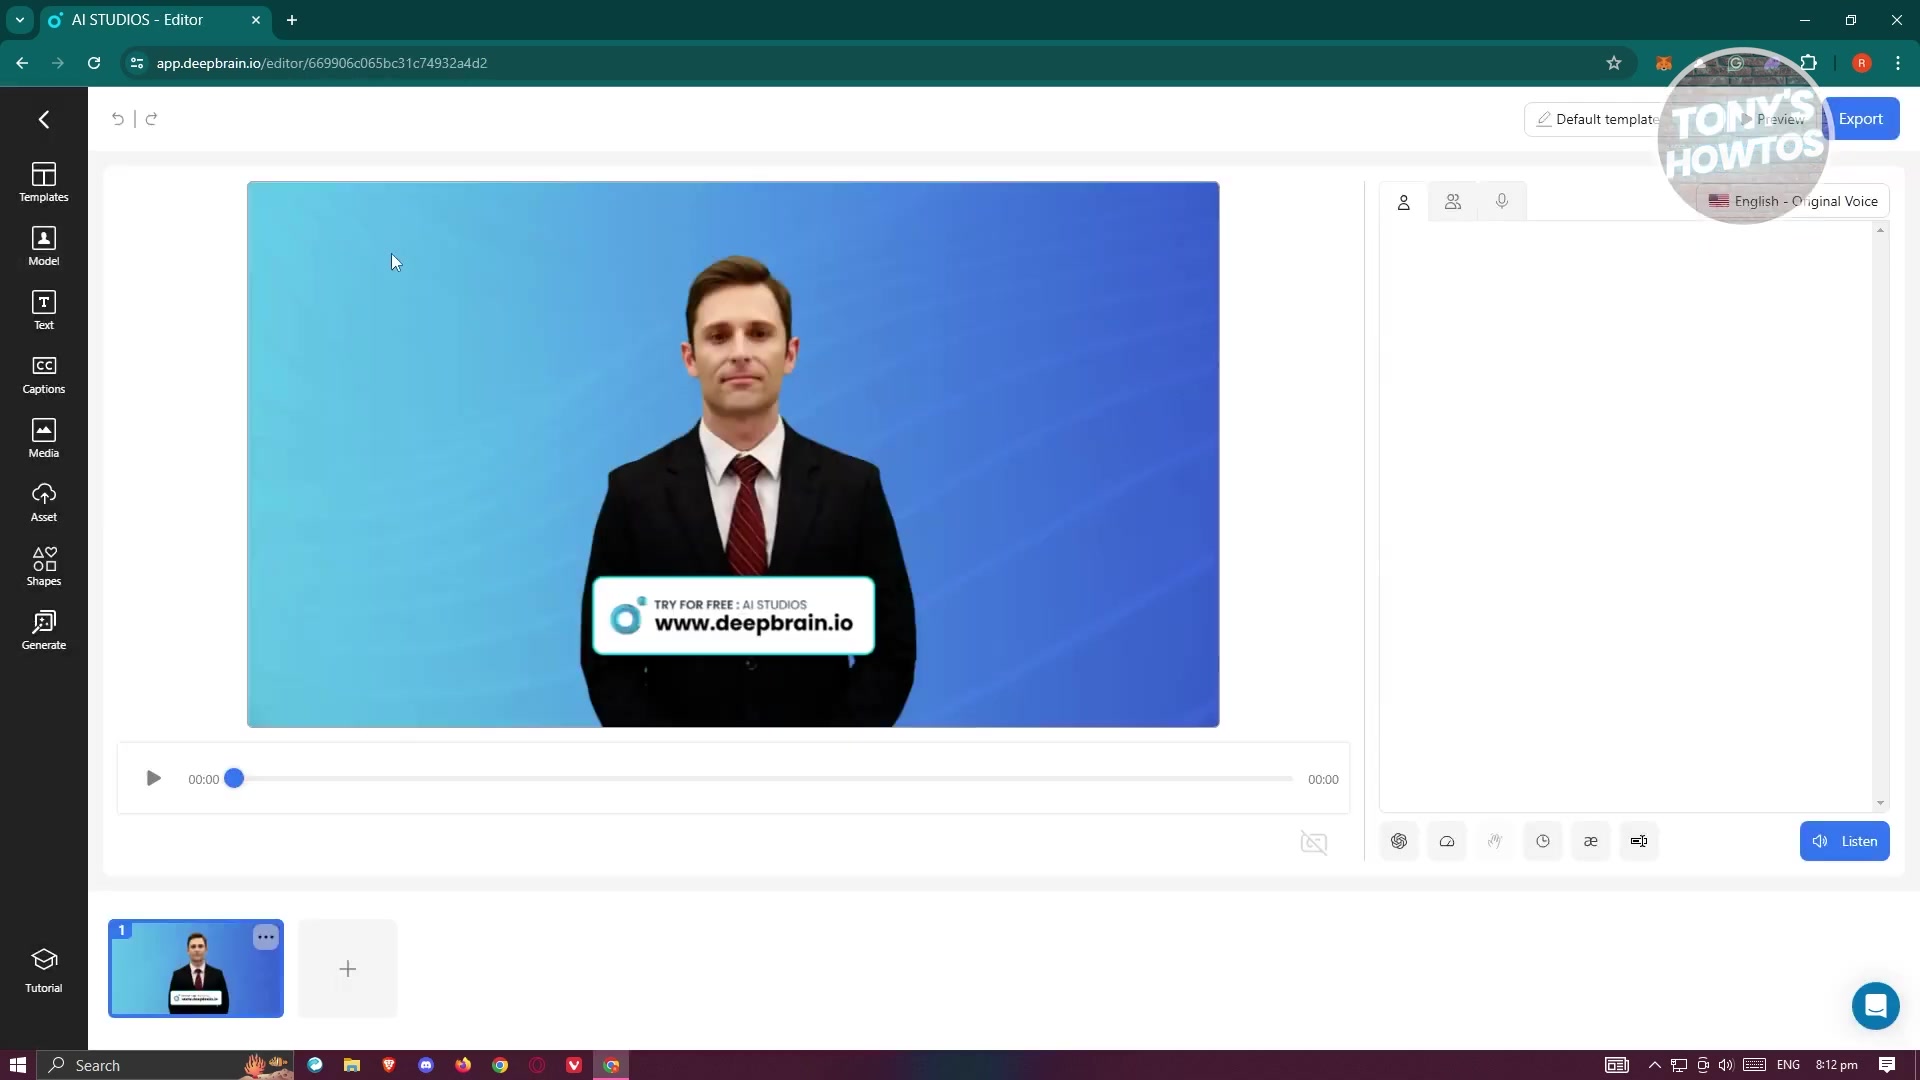This screenshot has width=1920, height=1080.
Task: Switch to the single-person script tab
Action: click(1404, 202)
